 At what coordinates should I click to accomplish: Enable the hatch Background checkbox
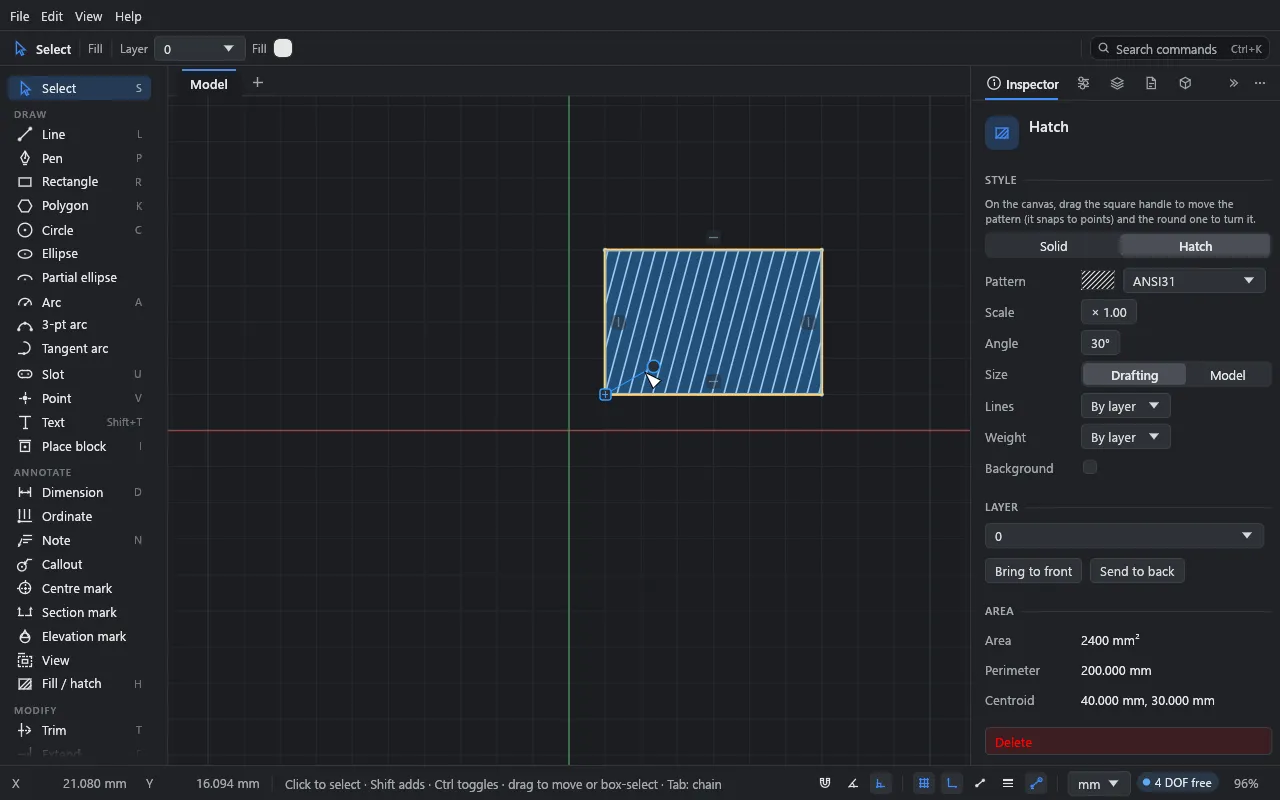[x=1090, y=467]
